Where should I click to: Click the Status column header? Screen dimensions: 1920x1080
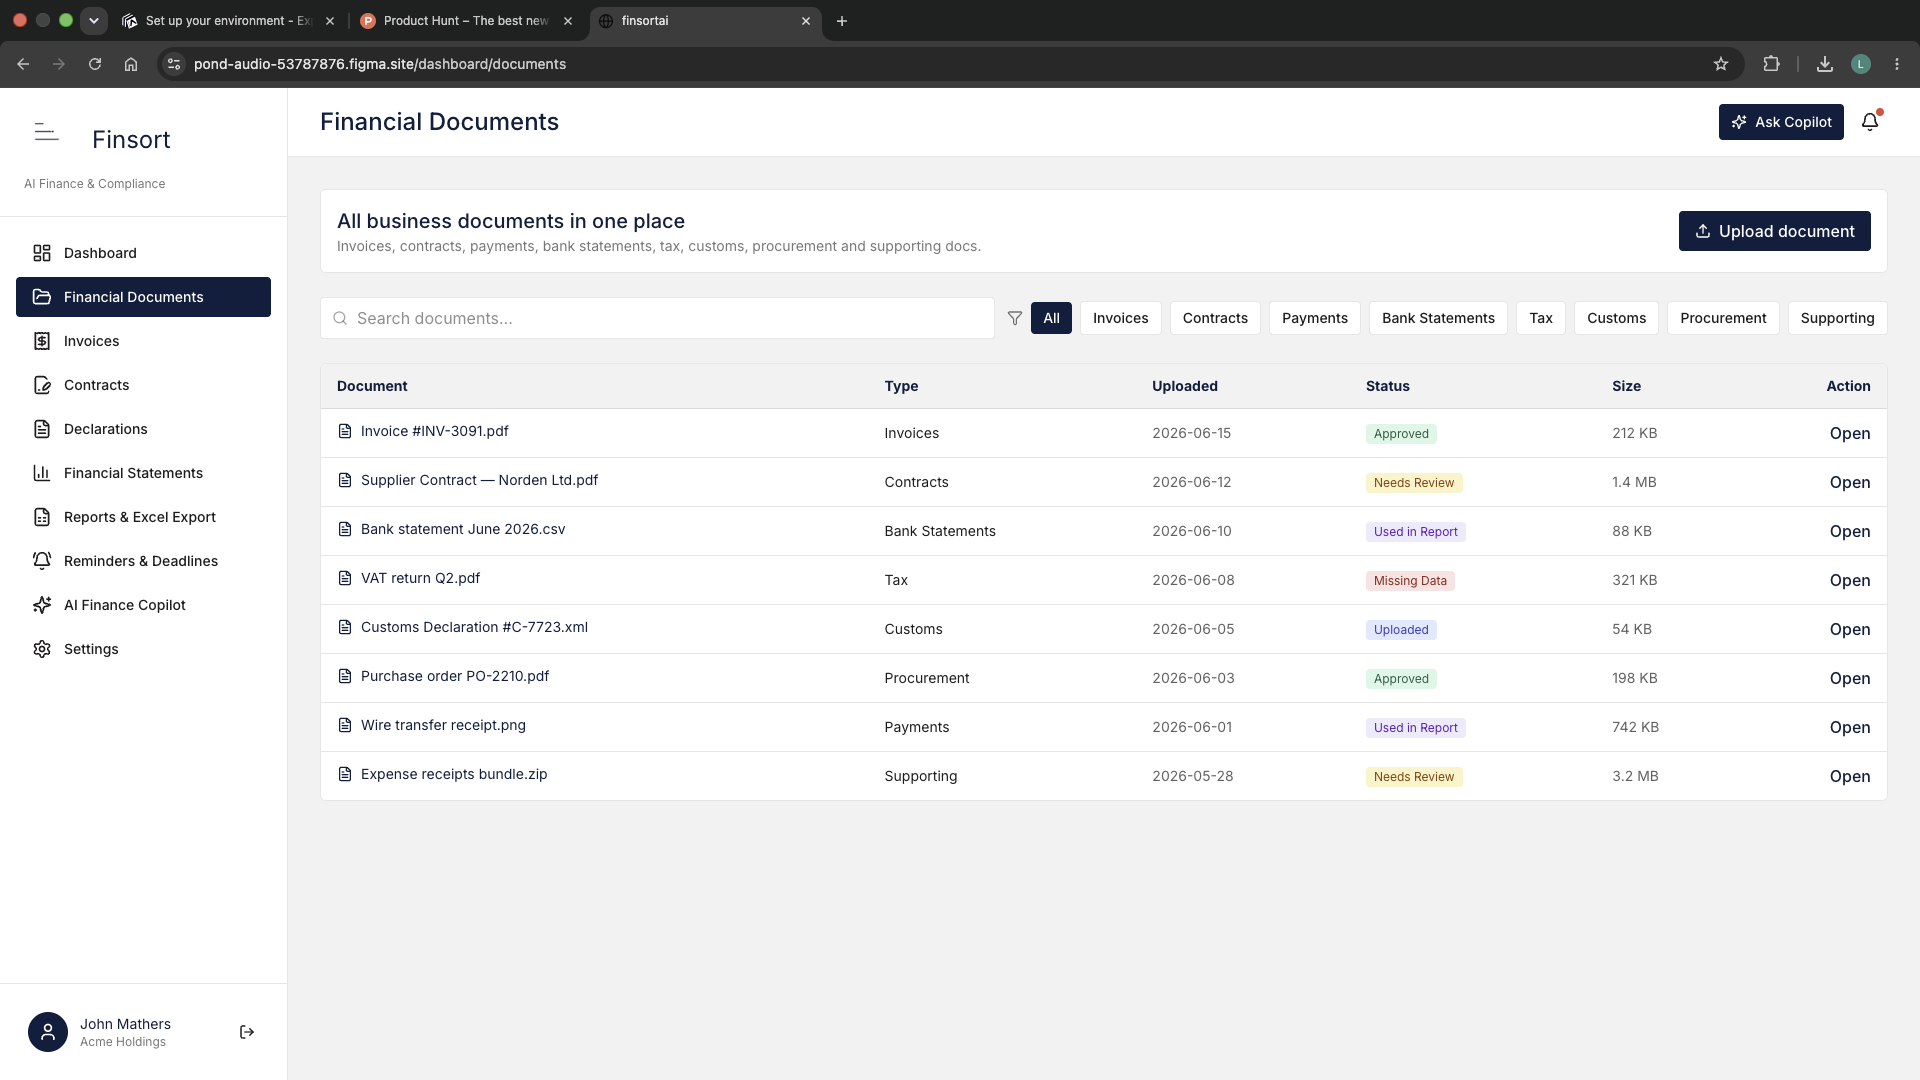click(1387, 386)
